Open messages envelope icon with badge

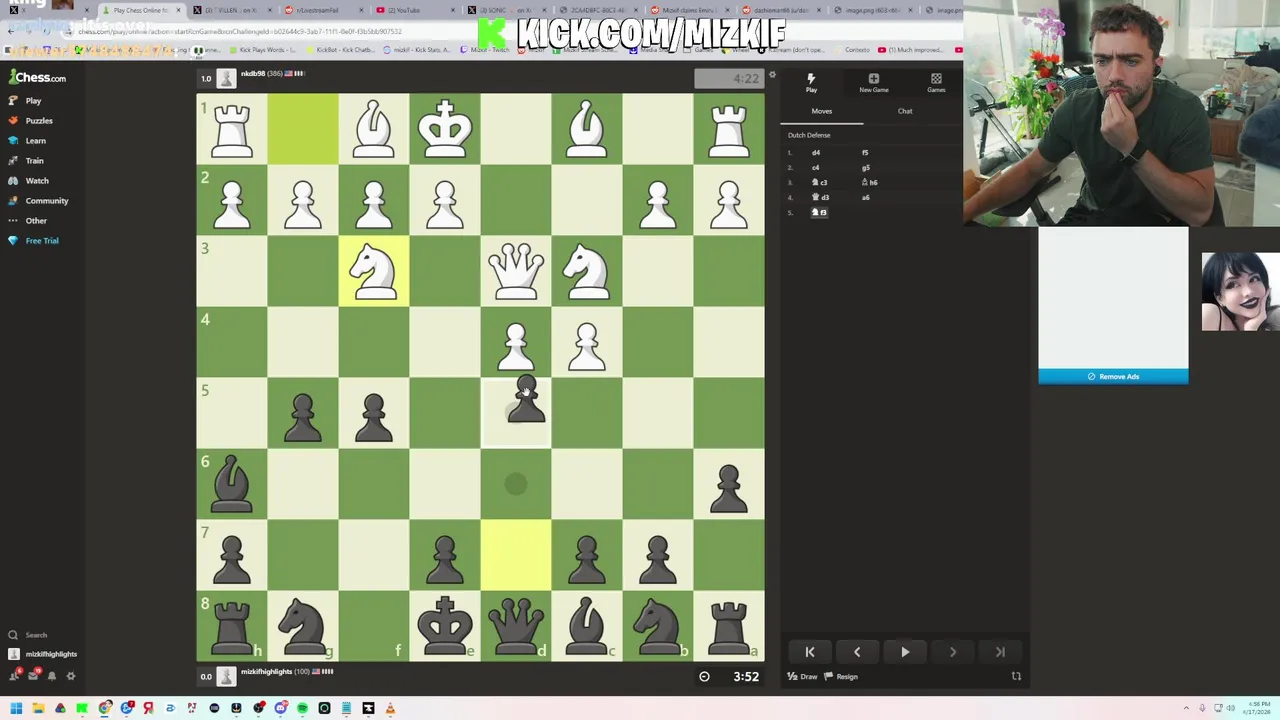(33, 676)
